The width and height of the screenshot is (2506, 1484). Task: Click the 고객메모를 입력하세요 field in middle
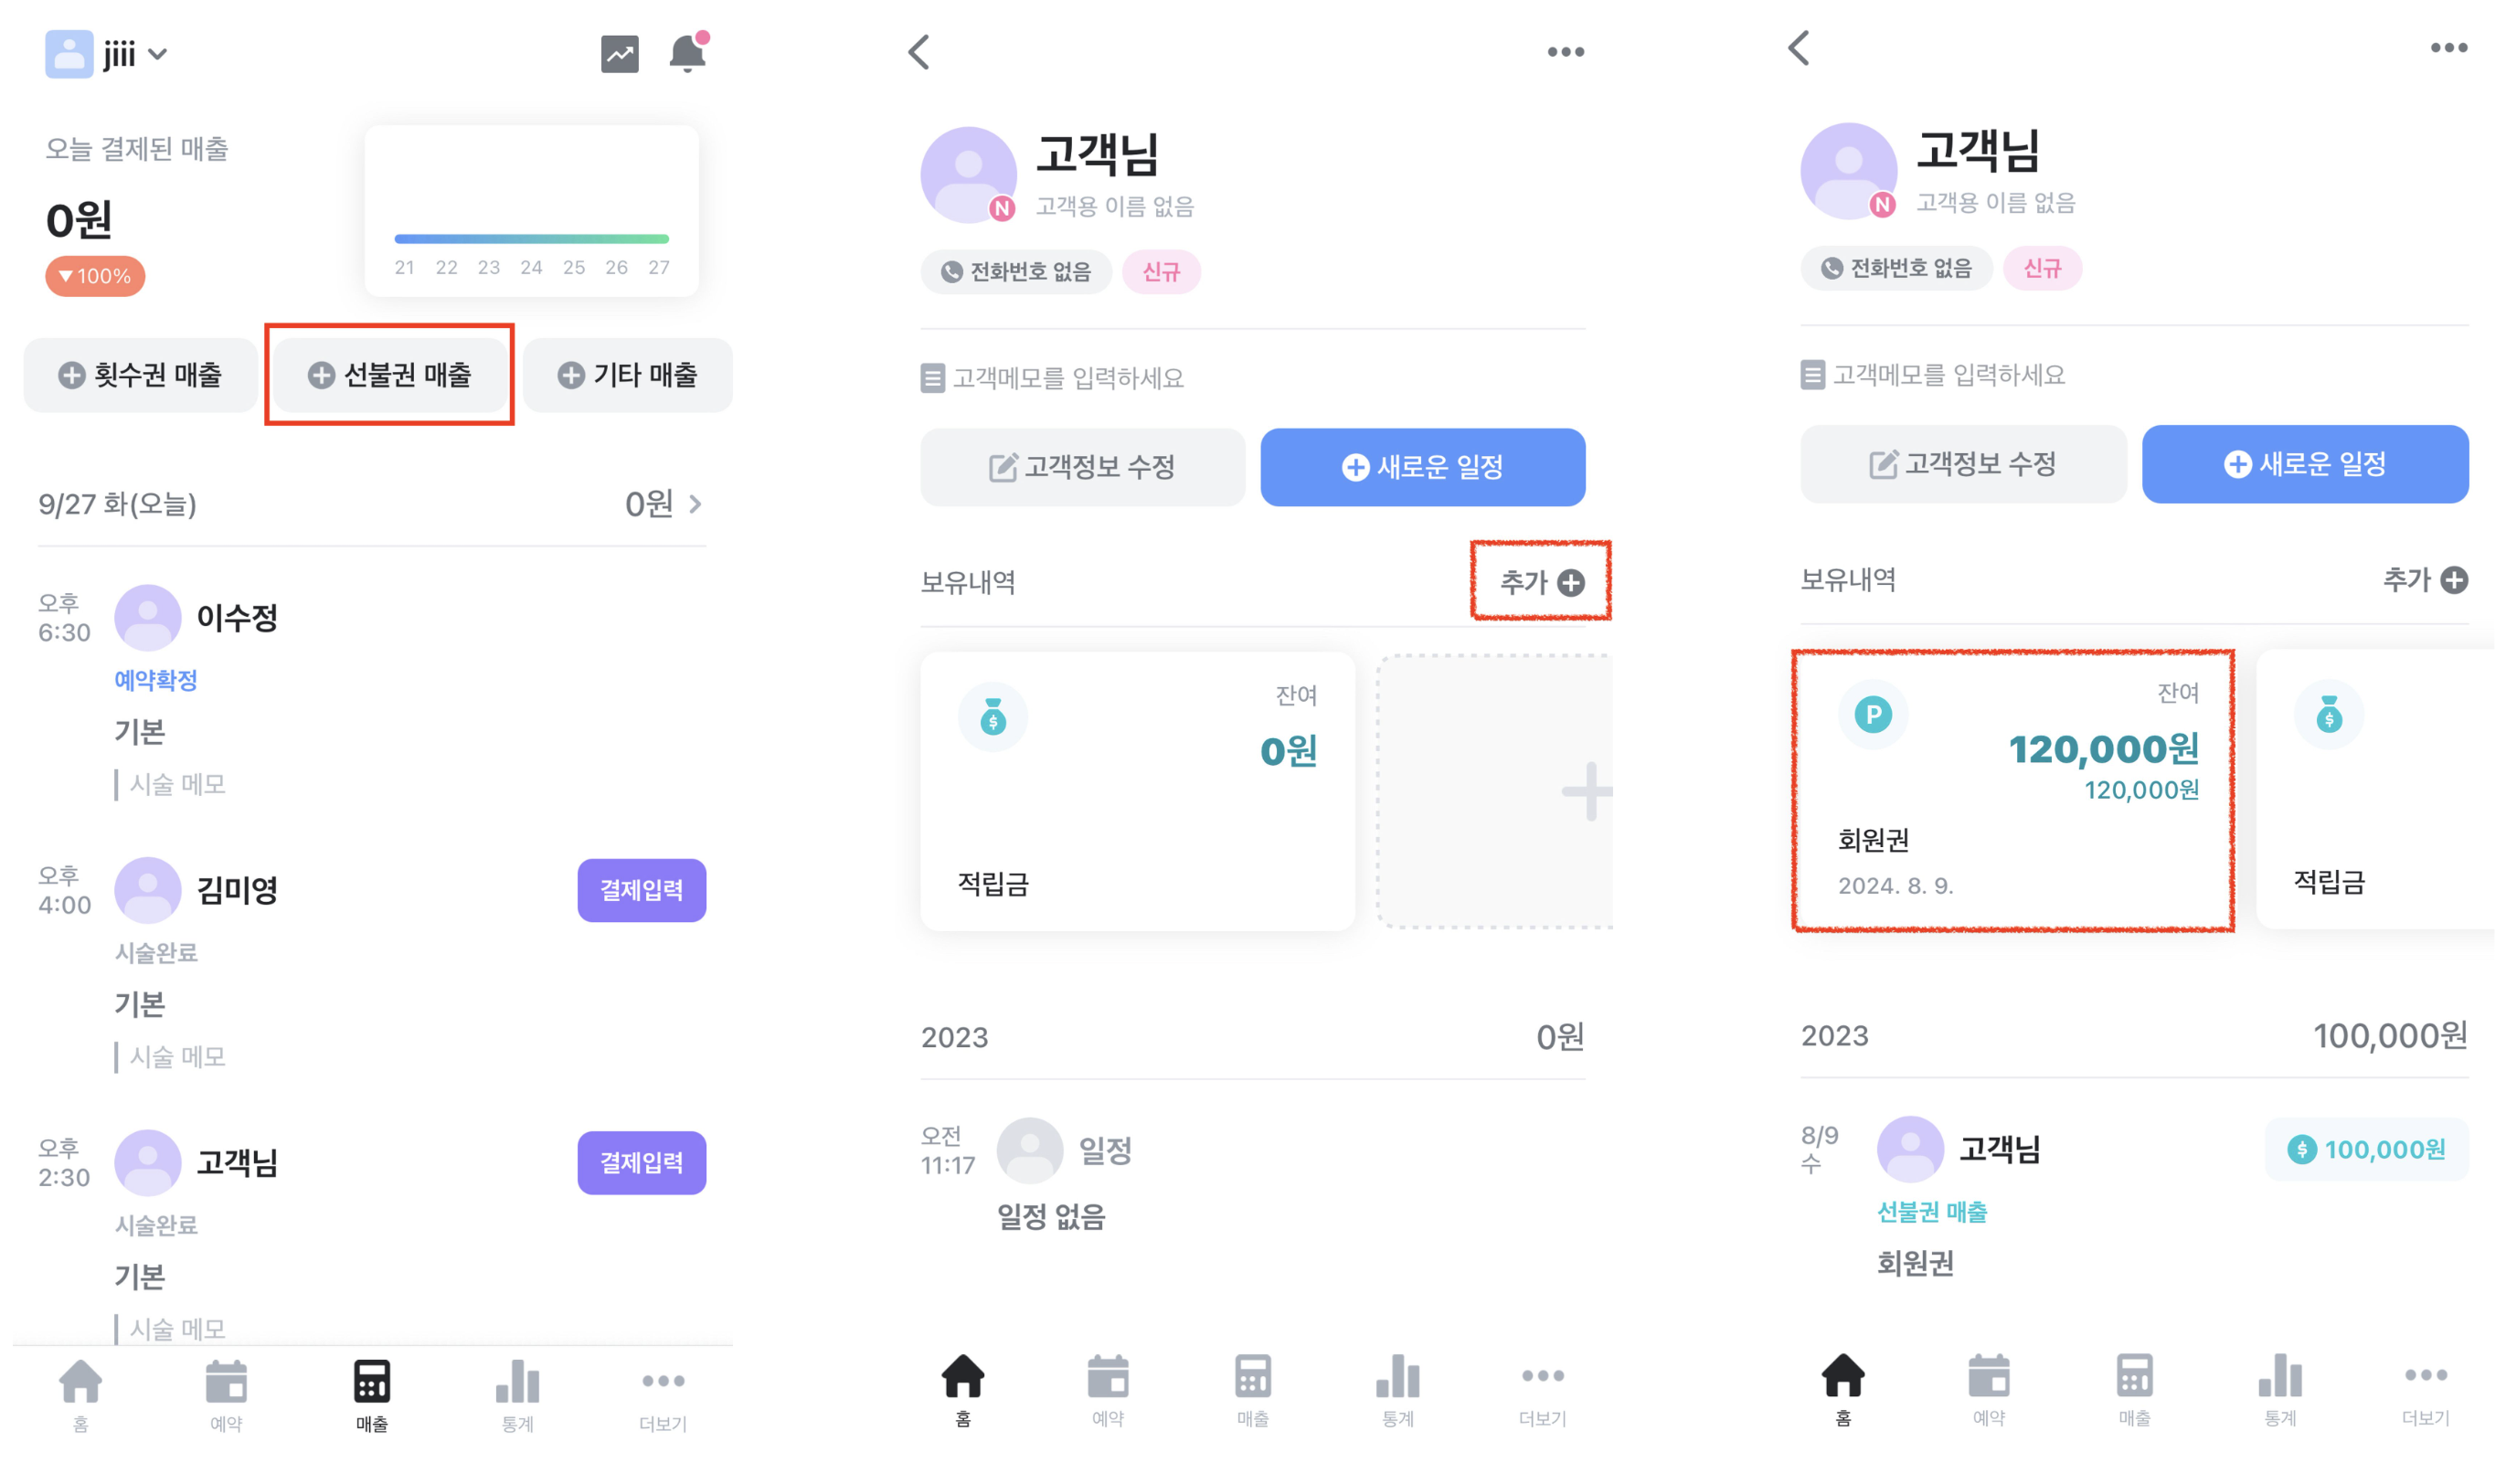pos(1052,379)
